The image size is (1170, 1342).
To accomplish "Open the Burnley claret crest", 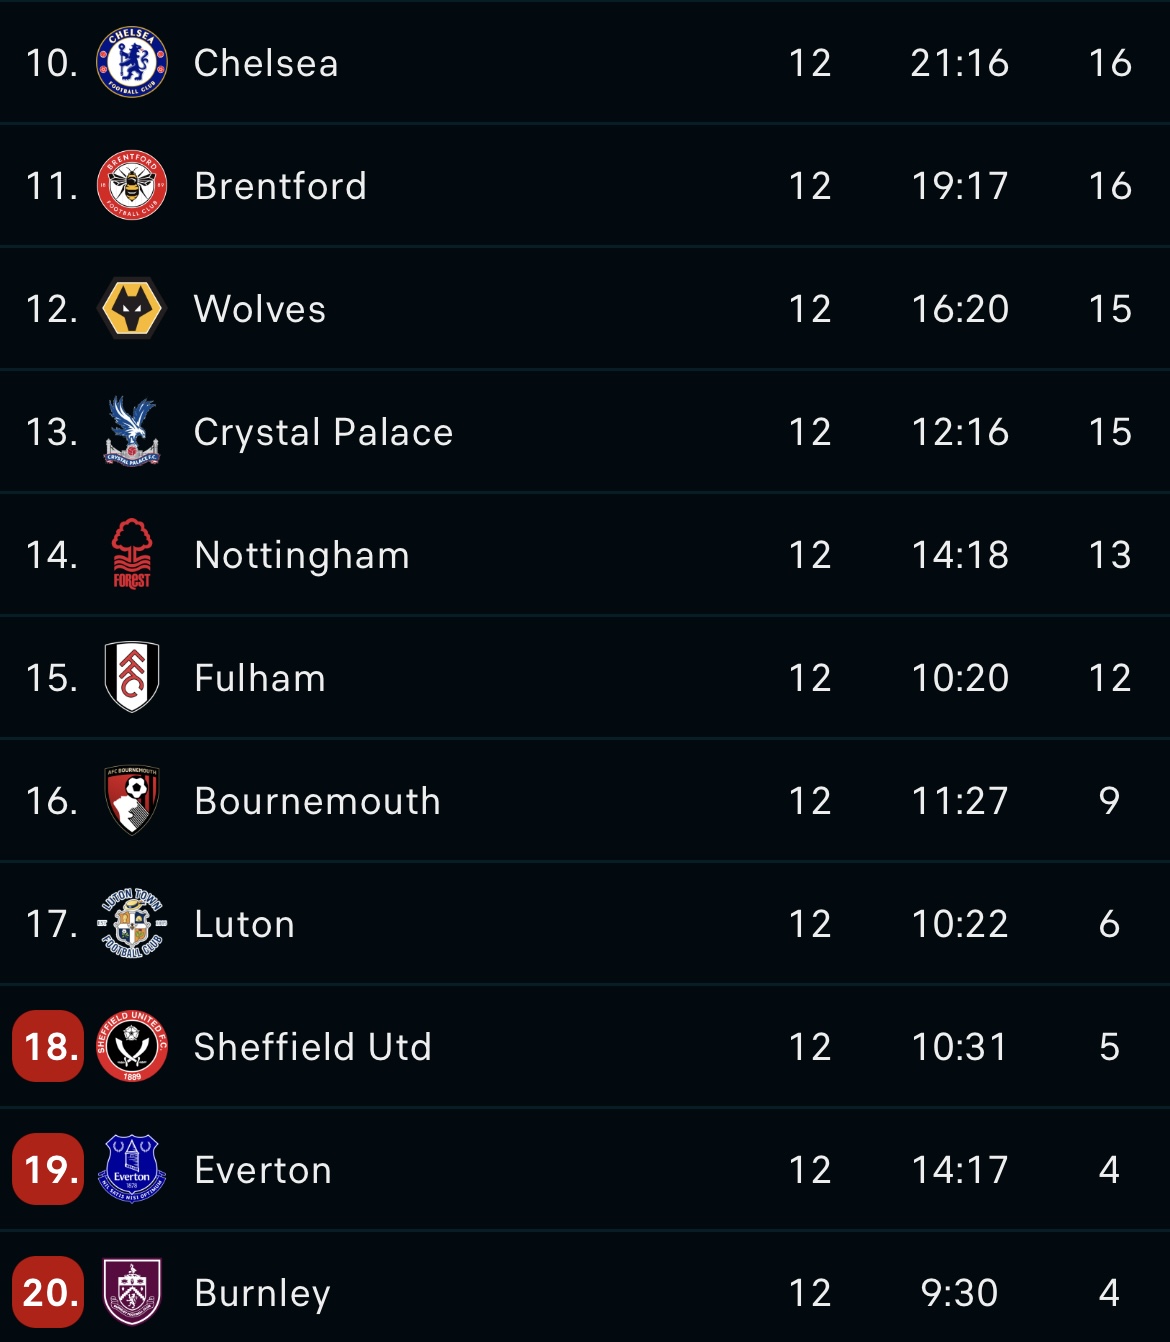I will click(x=132, y=1293).
